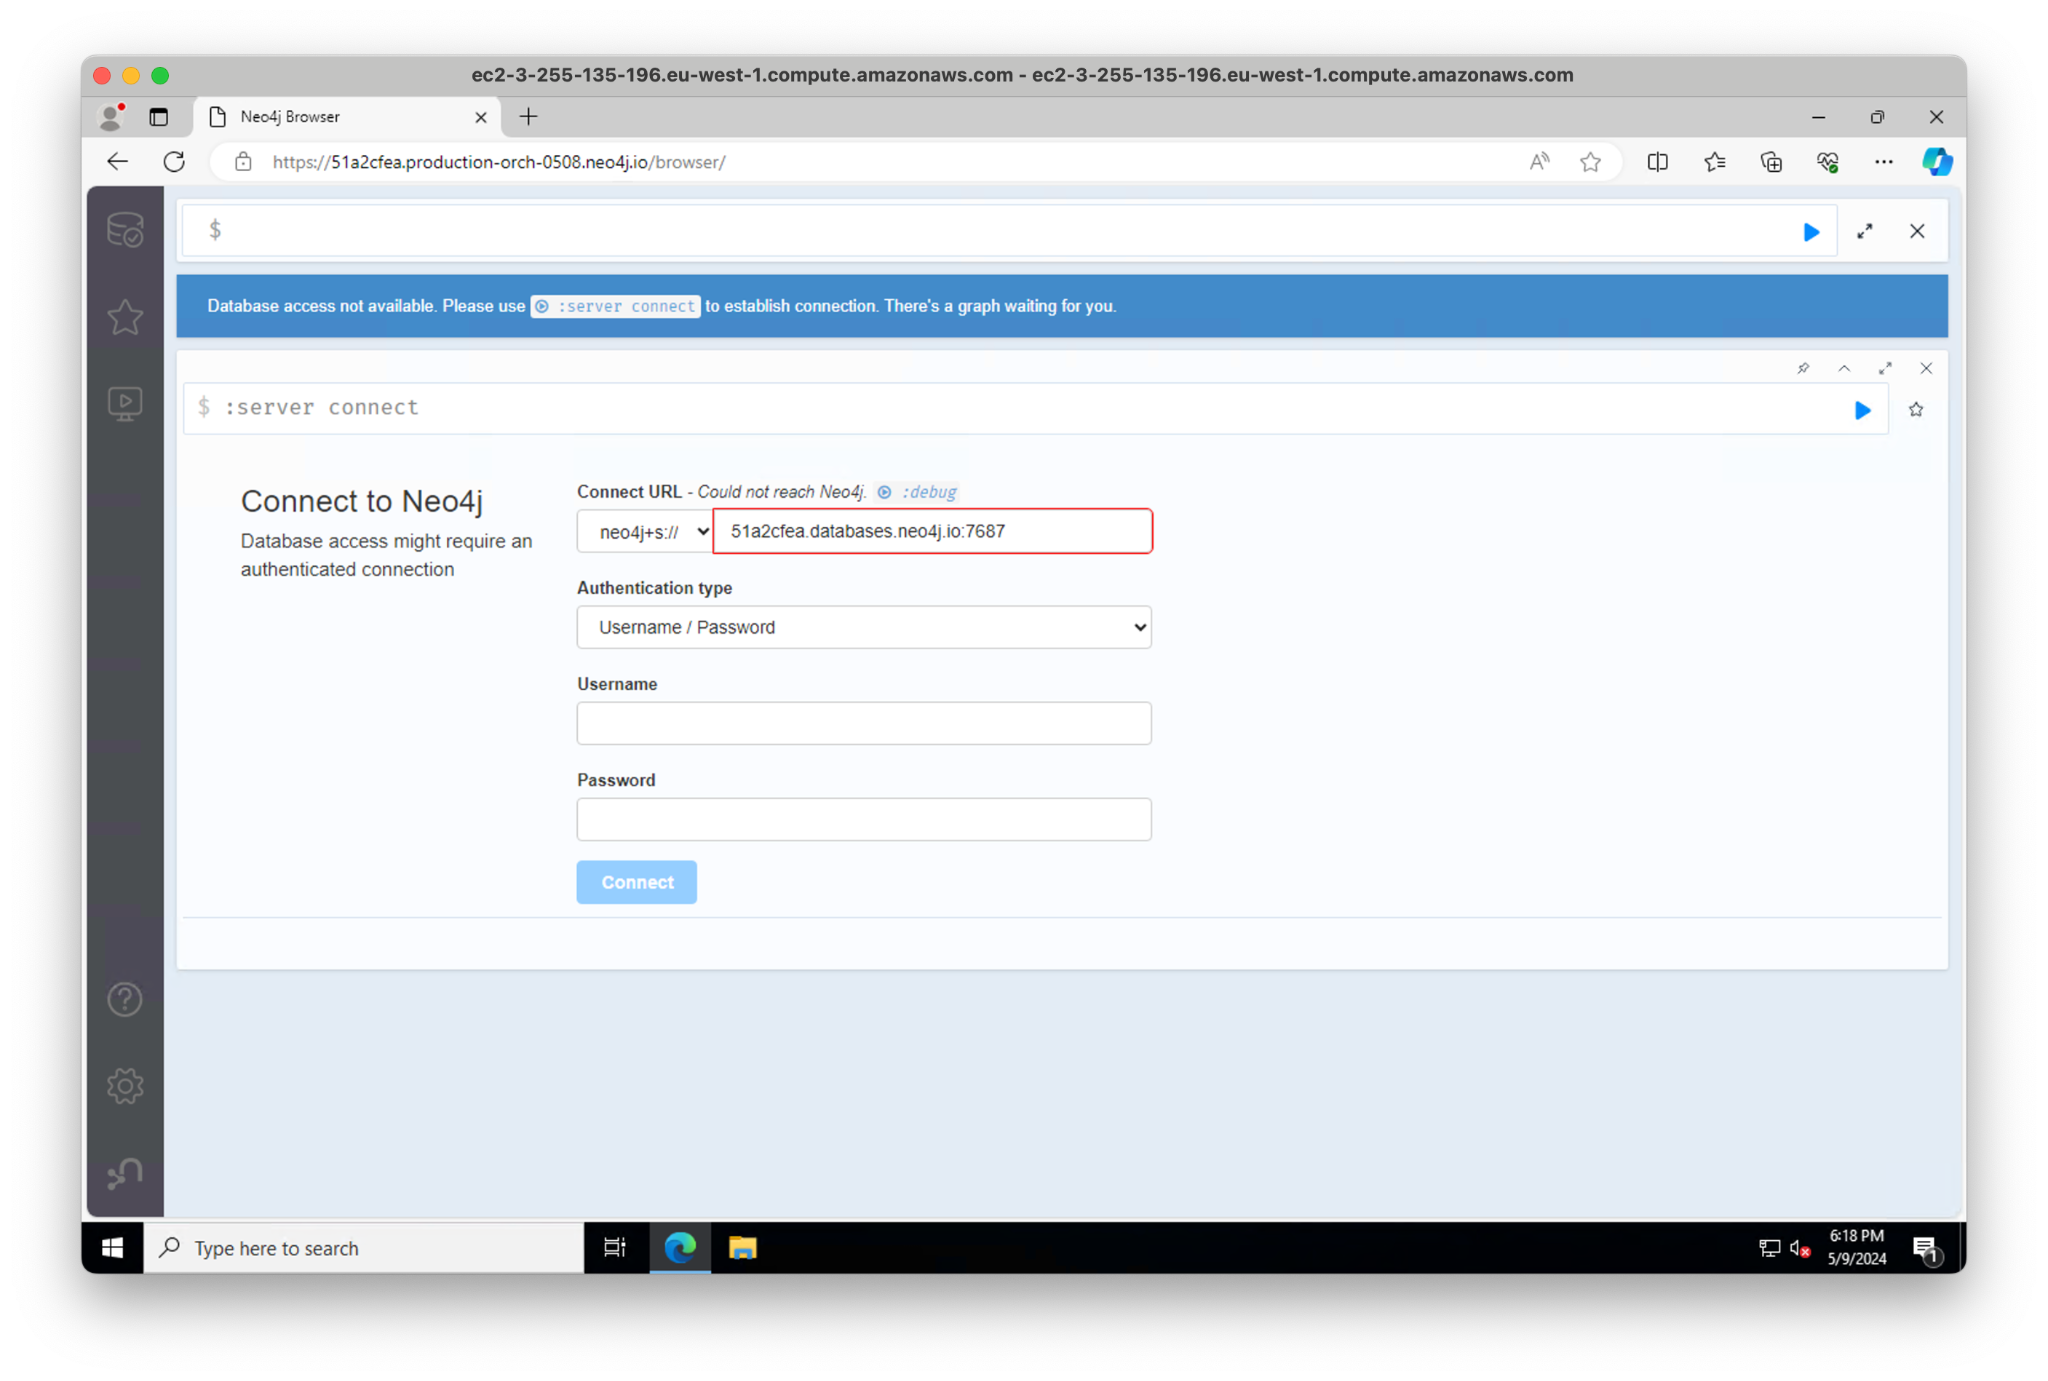Click the Connect button

click(637, 882)
